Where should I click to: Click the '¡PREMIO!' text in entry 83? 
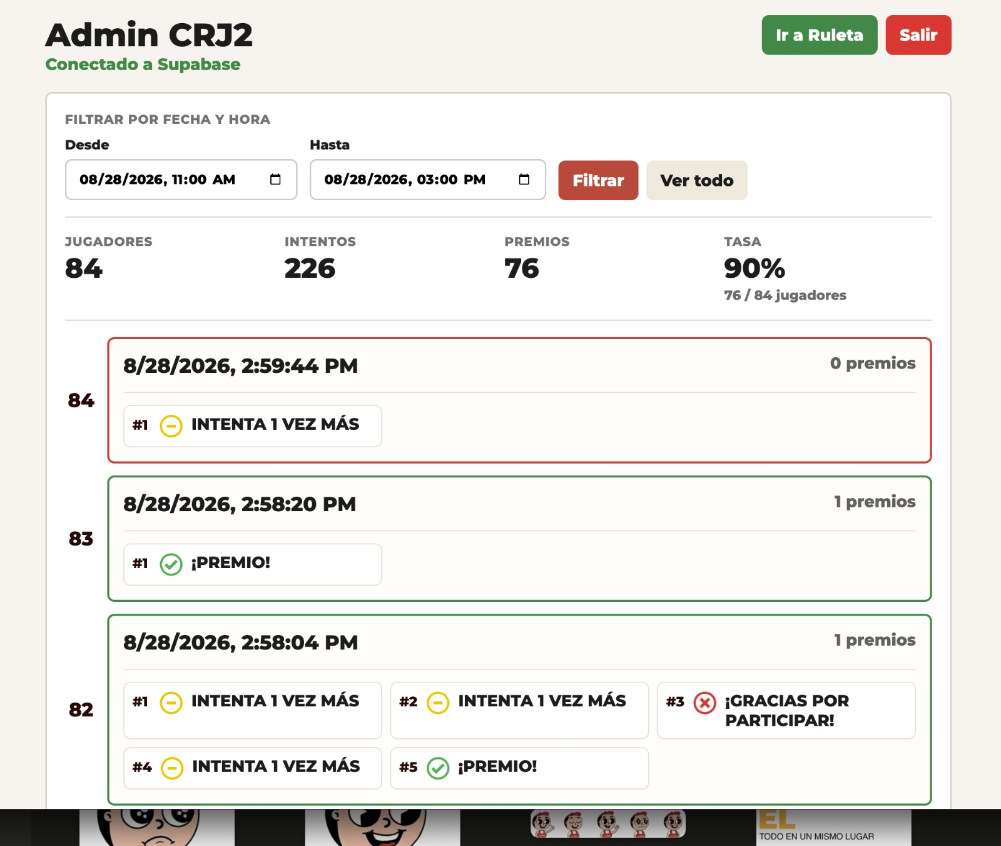pyautogui.click(x=230, y=563)
